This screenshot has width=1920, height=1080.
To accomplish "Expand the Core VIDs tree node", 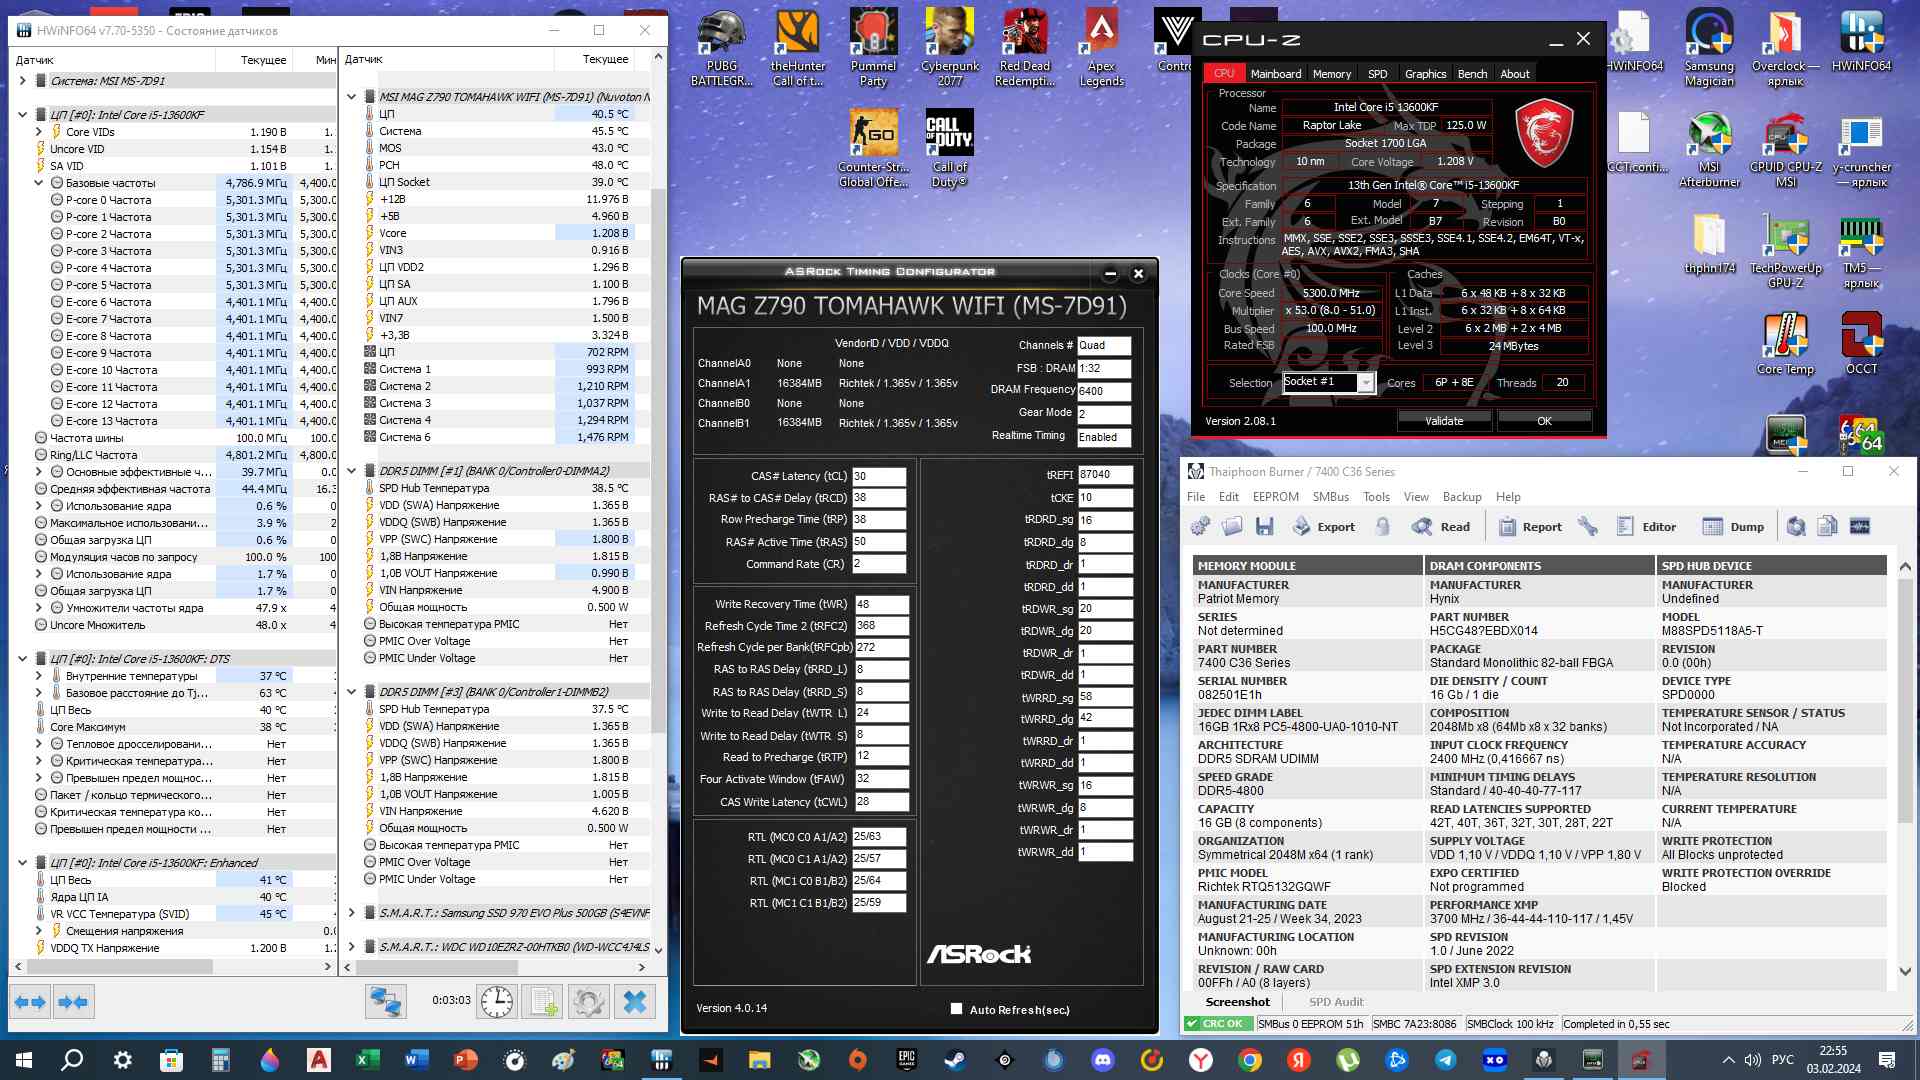I will 39,132.
